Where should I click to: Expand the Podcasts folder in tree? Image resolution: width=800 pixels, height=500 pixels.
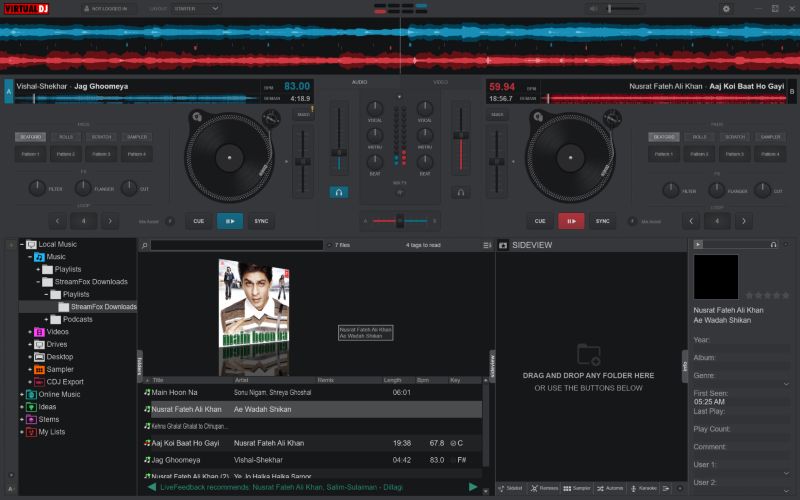pyautogui.click(x=46, y=319)
